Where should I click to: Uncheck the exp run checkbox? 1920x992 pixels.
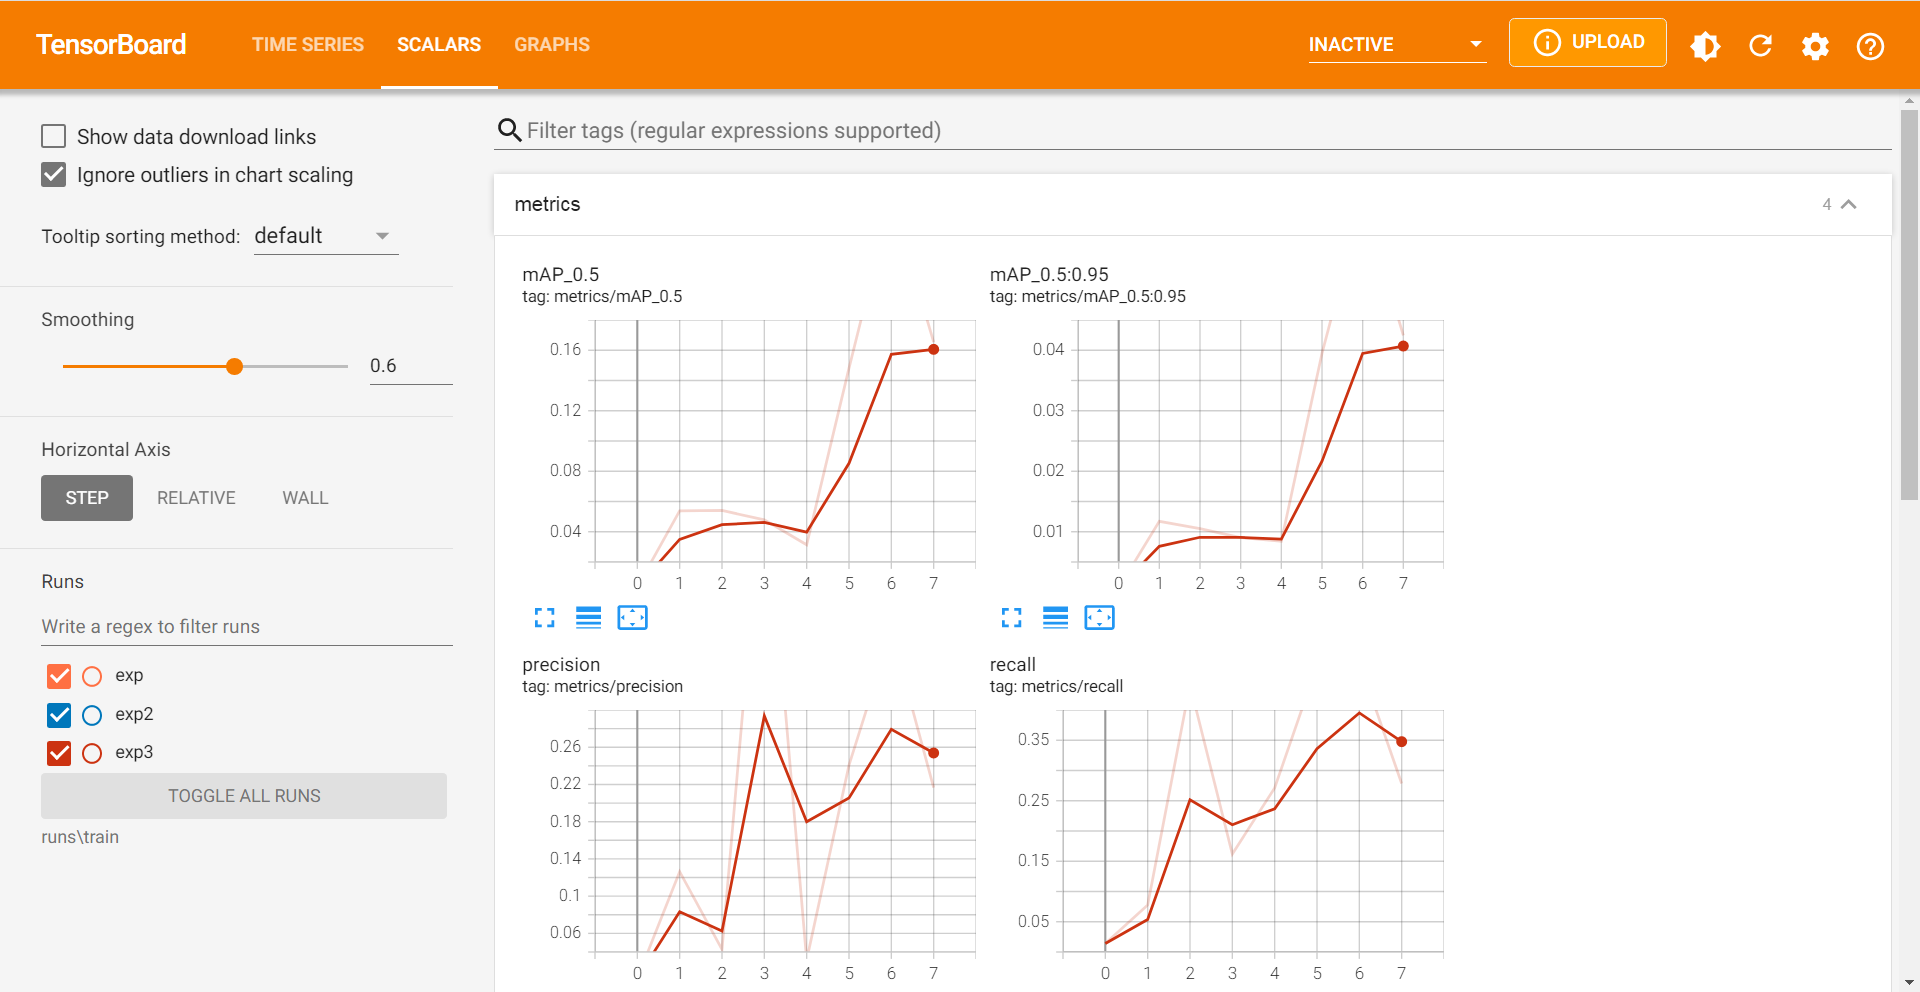(x=59, y=676)
